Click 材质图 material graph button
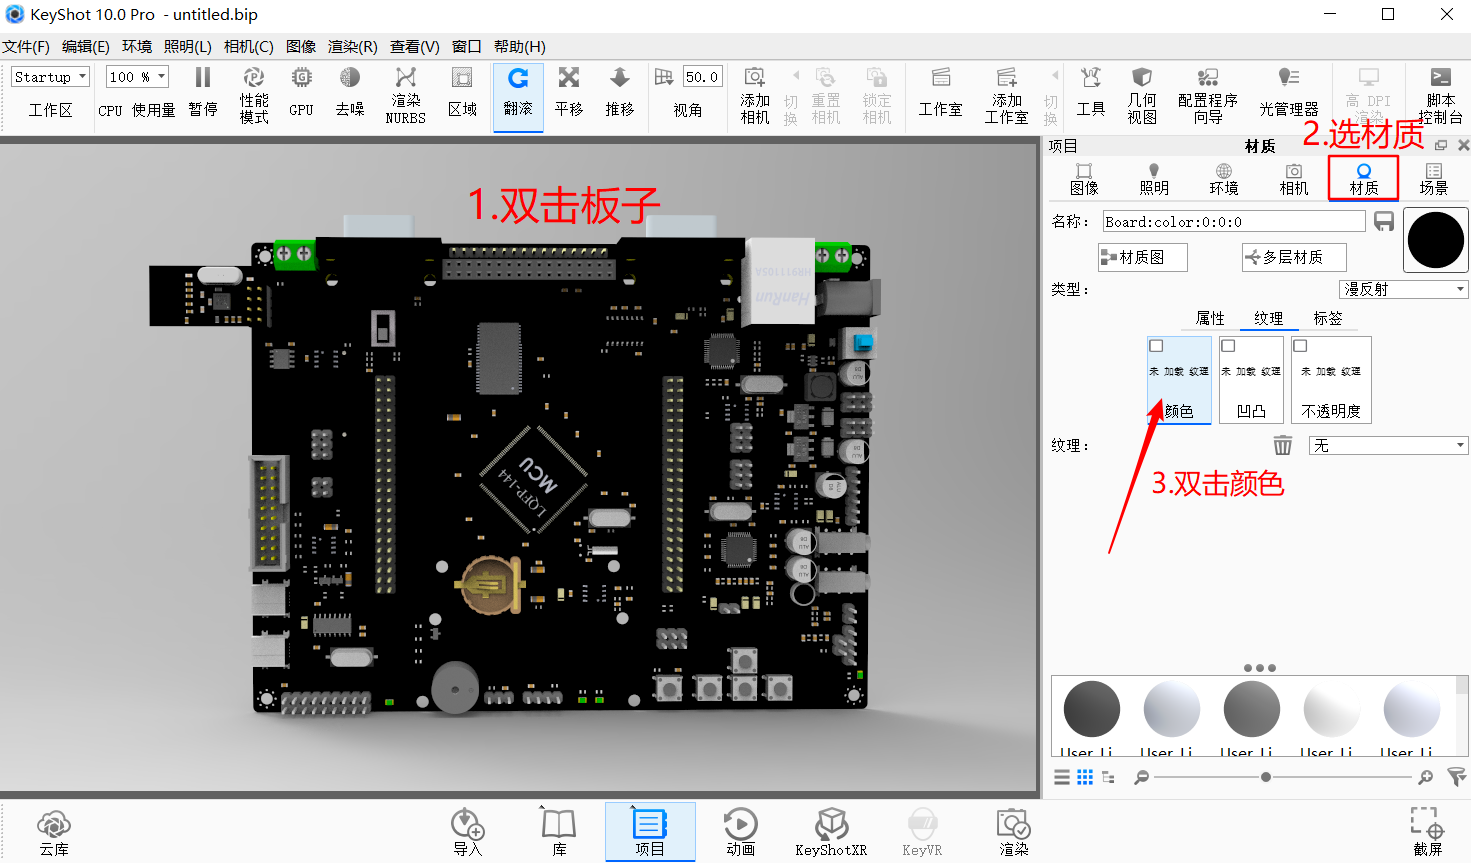Screen dimensions: 1471x863 1143,258
